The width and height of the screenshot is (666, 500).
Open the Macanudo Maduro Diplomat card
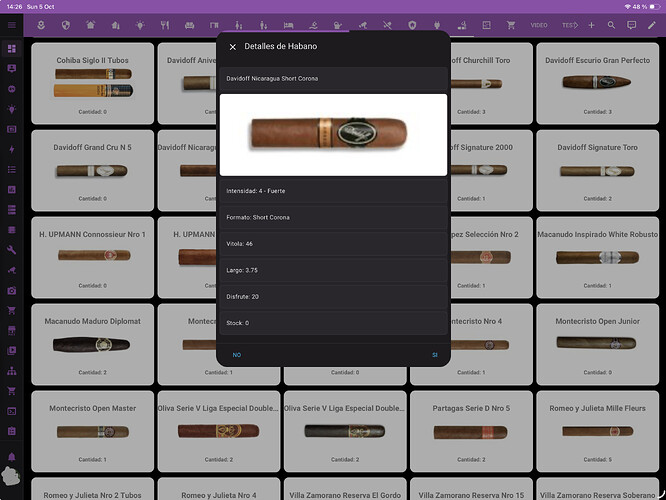(92, 345)
